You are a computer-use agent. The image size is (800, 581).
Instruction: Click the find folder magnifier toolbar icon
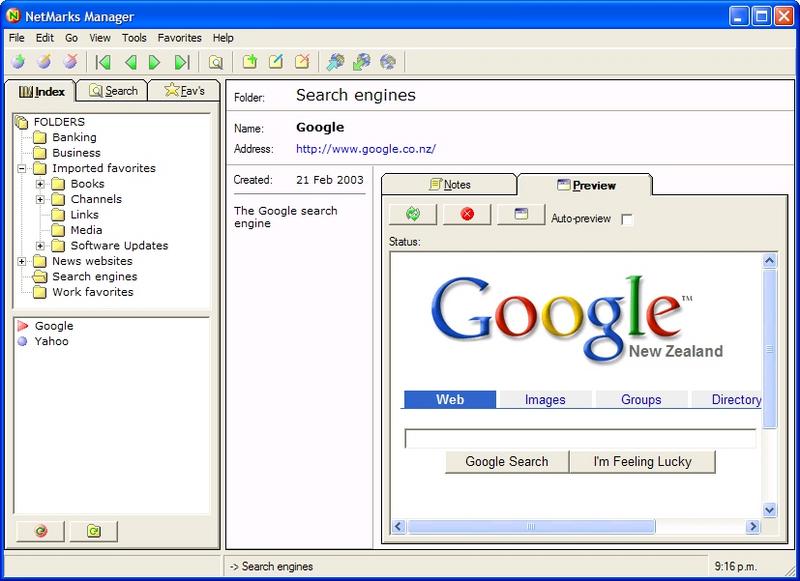216,62
